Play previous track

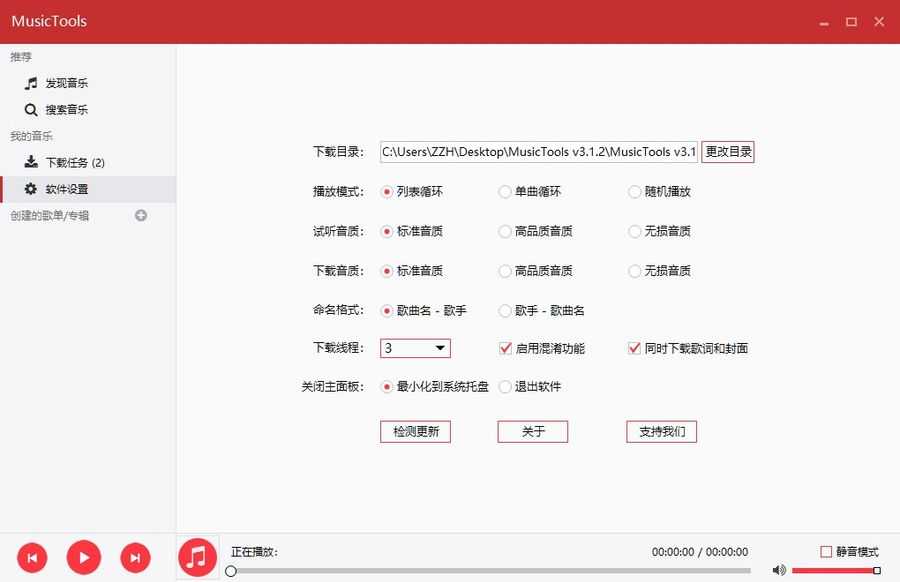coord(32,557)
